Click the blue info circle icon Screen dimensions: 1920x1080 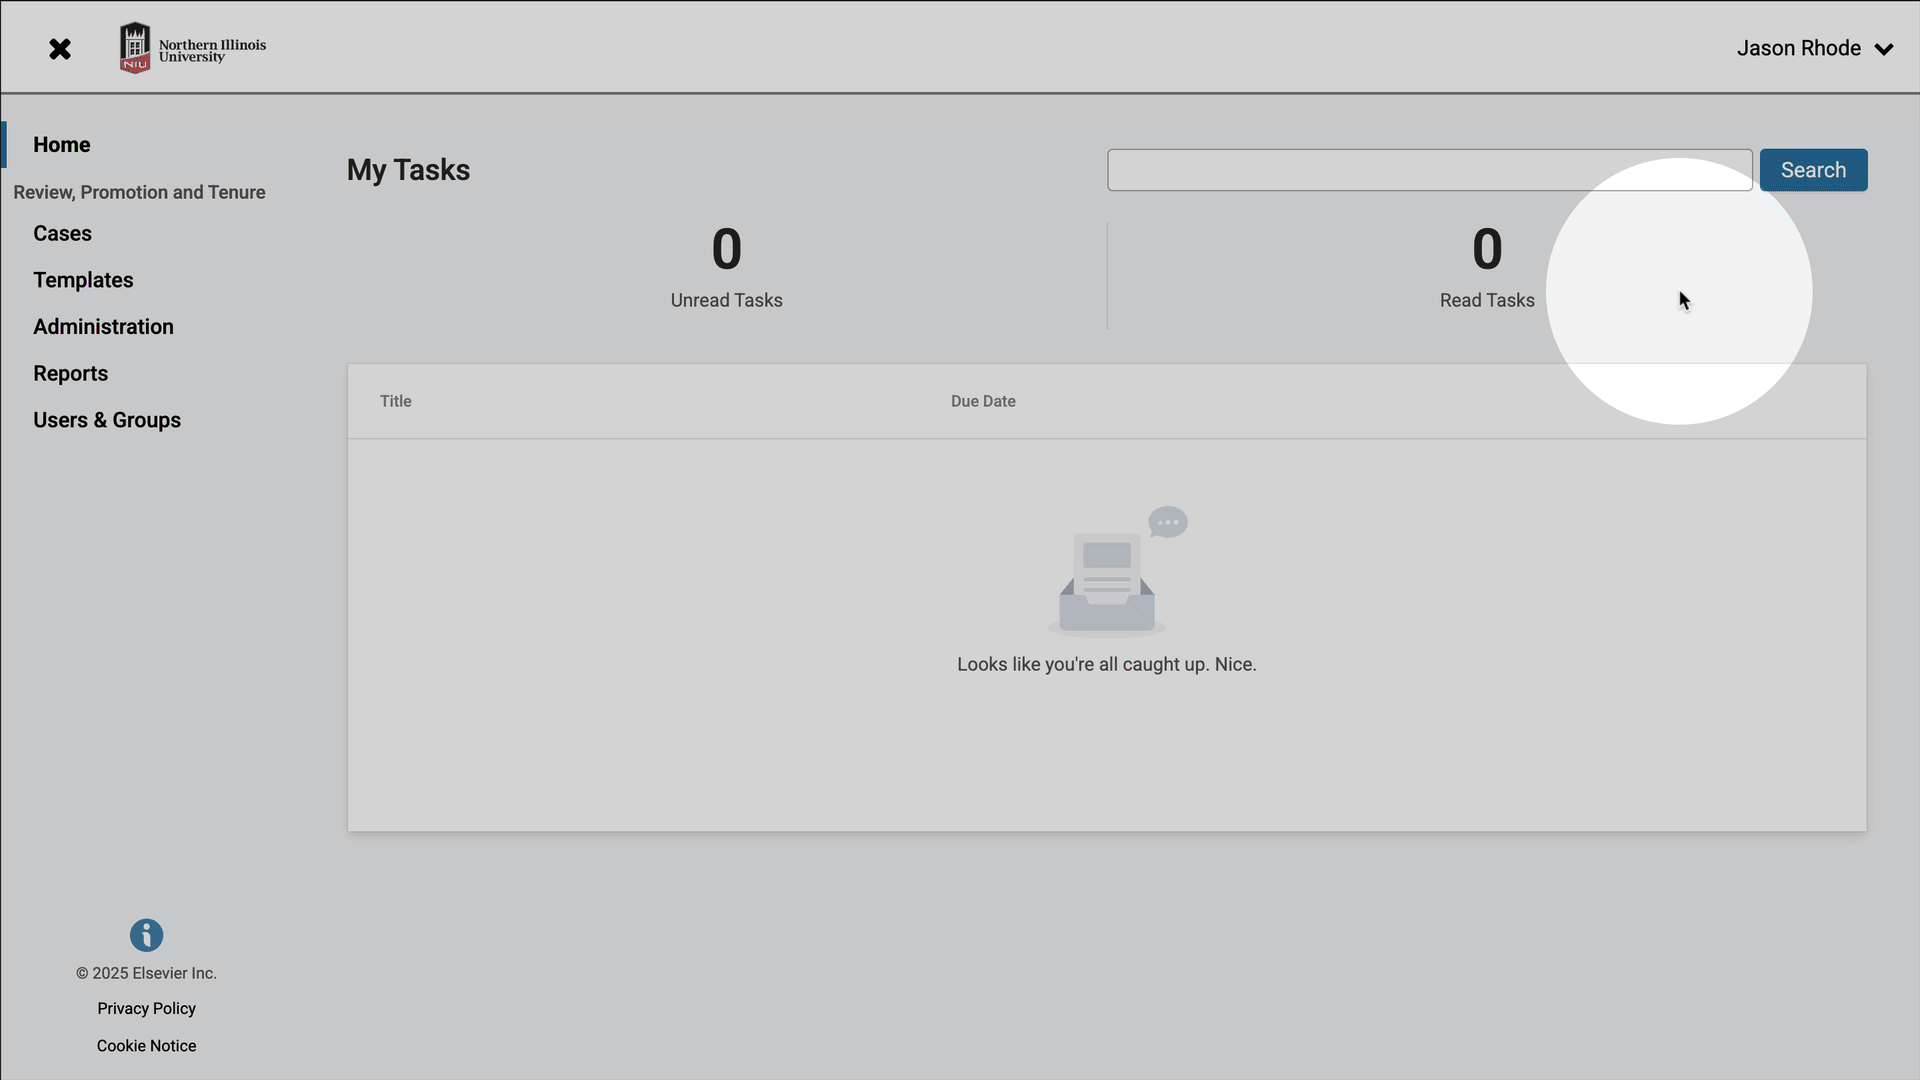click(146, 935)
